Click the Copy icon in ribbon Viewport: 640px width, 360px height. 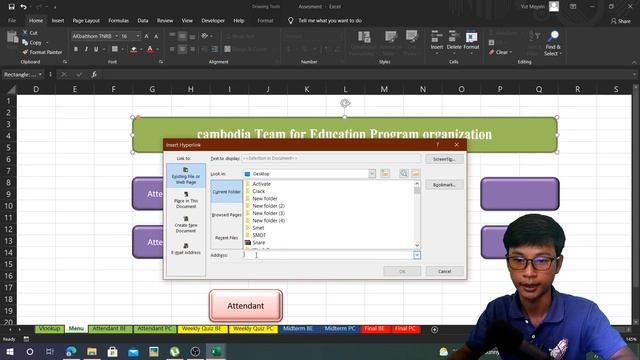click(x=25, y=42)
